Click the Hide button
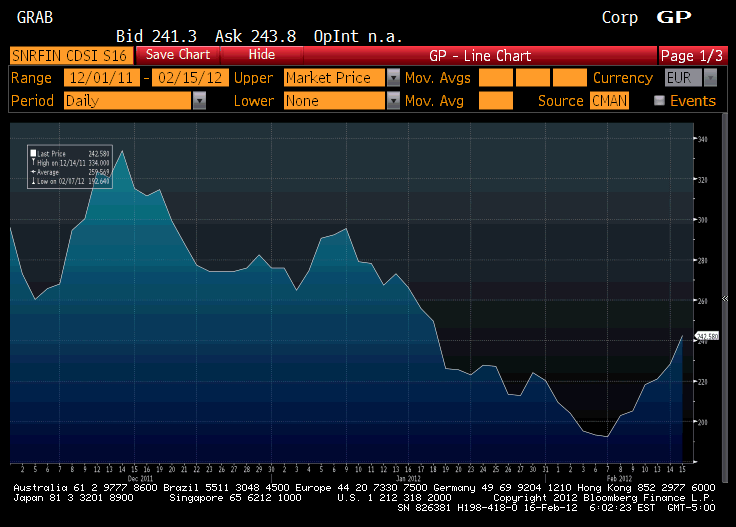736x527 pixels. (261, 55)
